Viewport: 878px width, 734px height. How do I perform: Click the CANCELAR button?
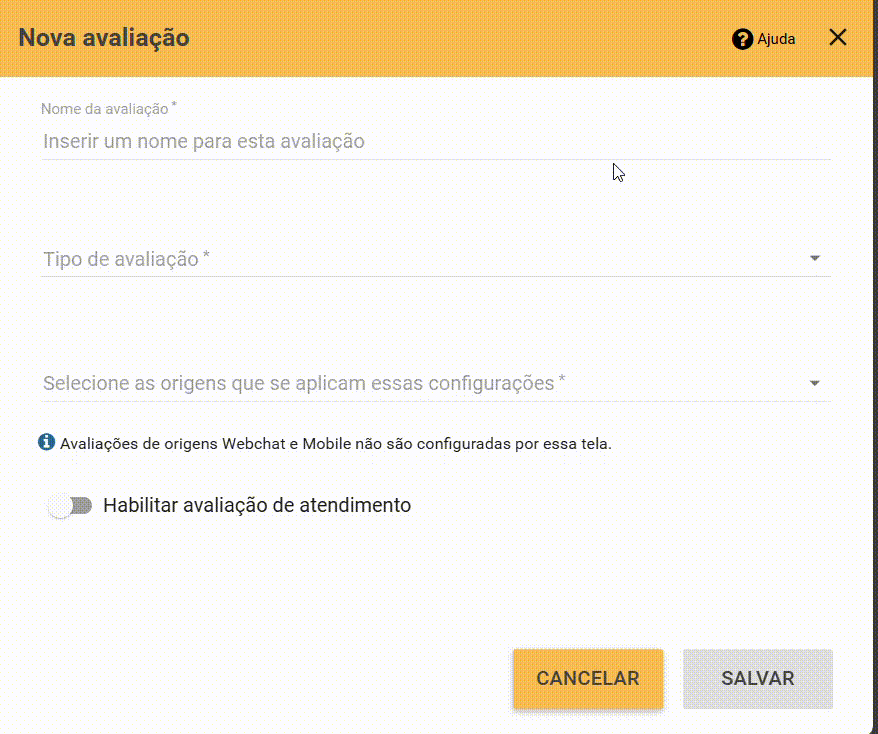point(588,679)
